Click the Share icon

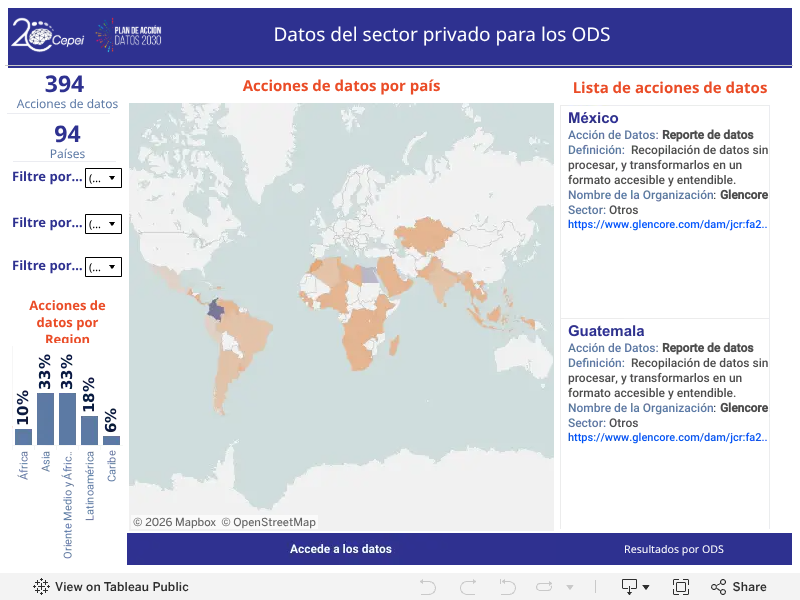pos(718,587)
